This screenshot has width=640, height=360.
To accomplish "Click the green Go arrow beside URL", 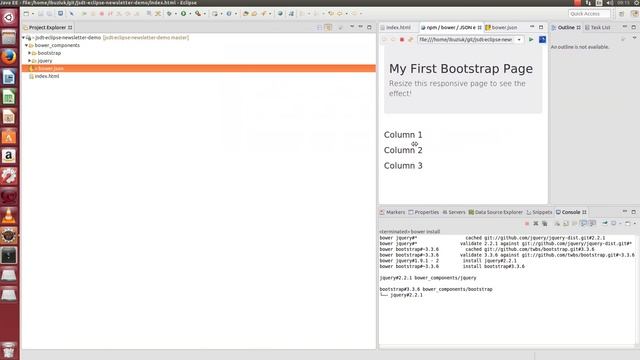I will [x=531, y=40].
